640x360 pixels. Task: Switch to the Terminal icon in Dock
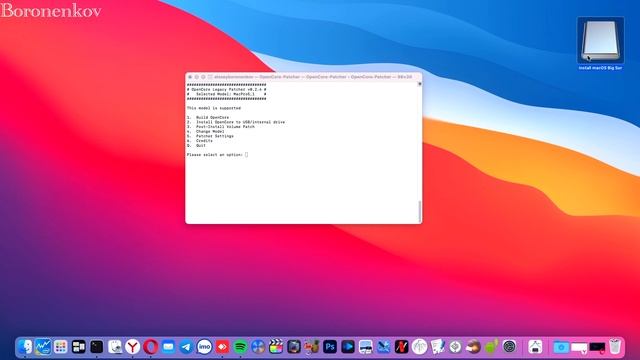(x=97, y=347)
